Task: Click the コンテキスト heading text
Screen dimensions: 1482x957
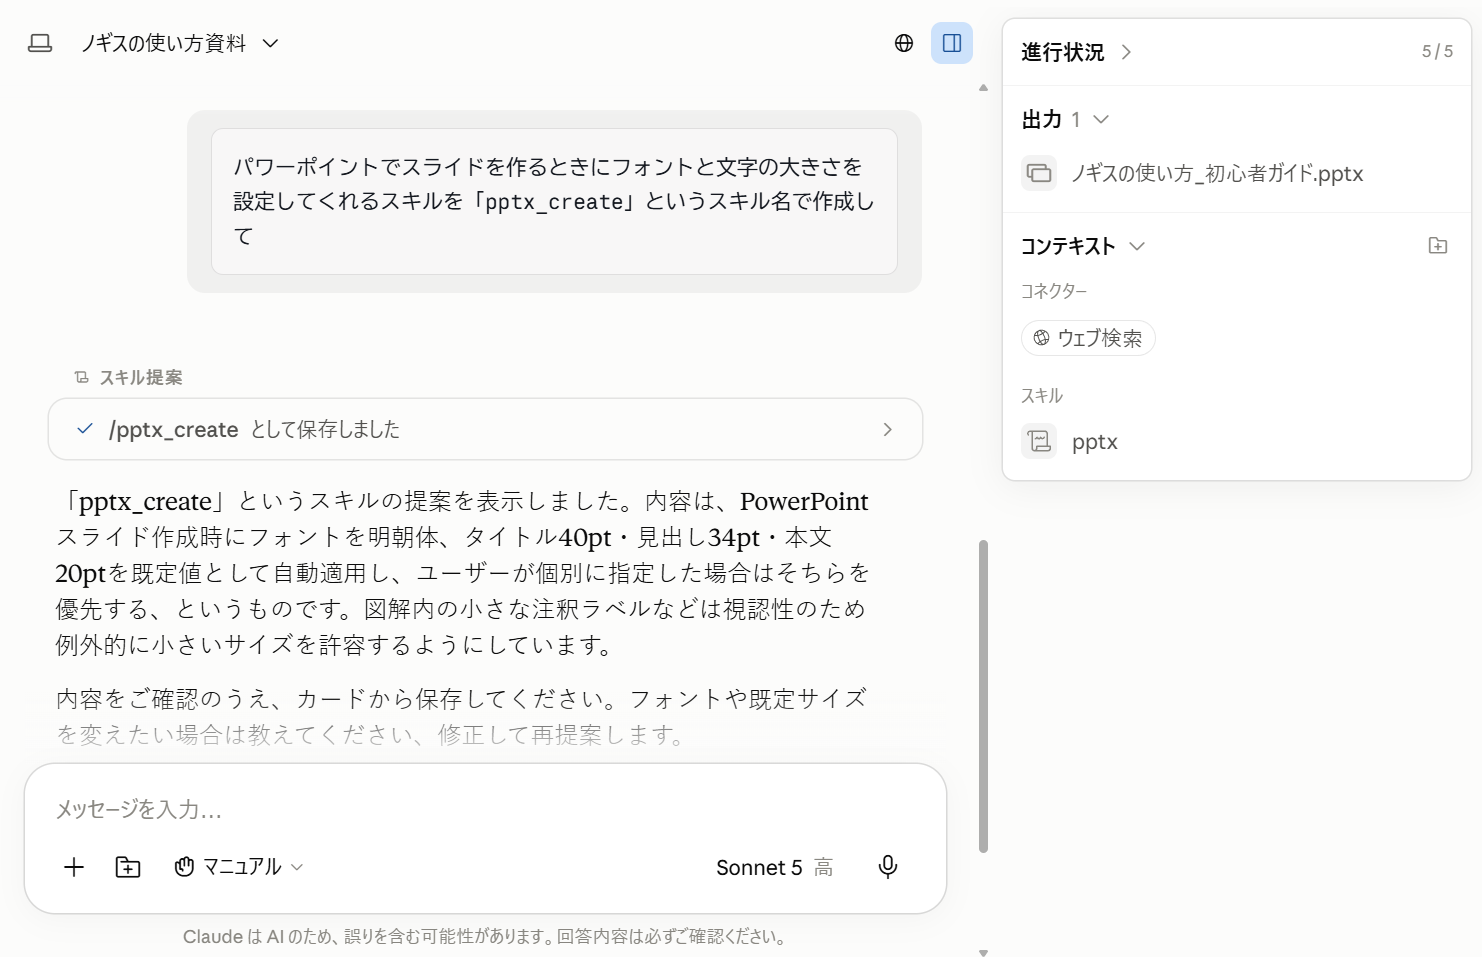Action: click(1068, 246)
